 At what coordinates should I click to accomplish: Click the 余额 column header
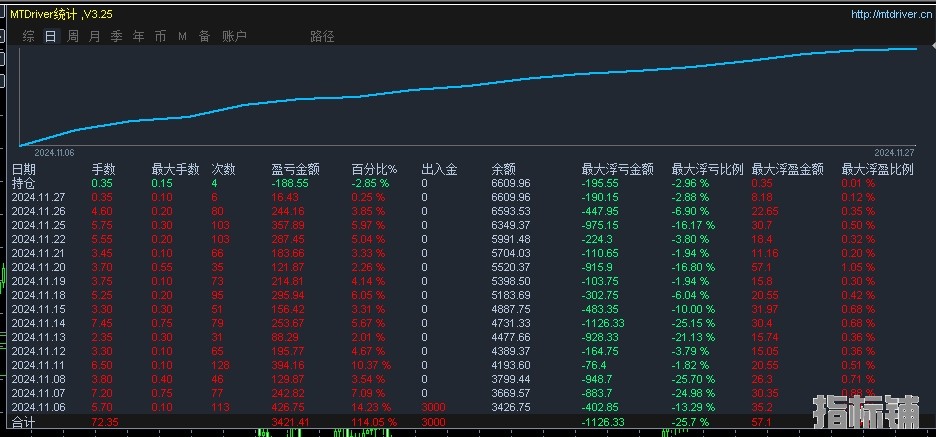click(x=503, y=170)
